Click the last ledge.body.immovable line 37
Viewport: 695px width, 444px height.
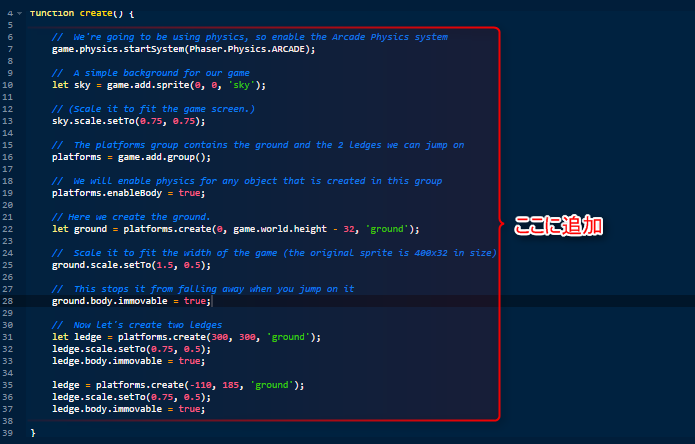tap(129, 409)
